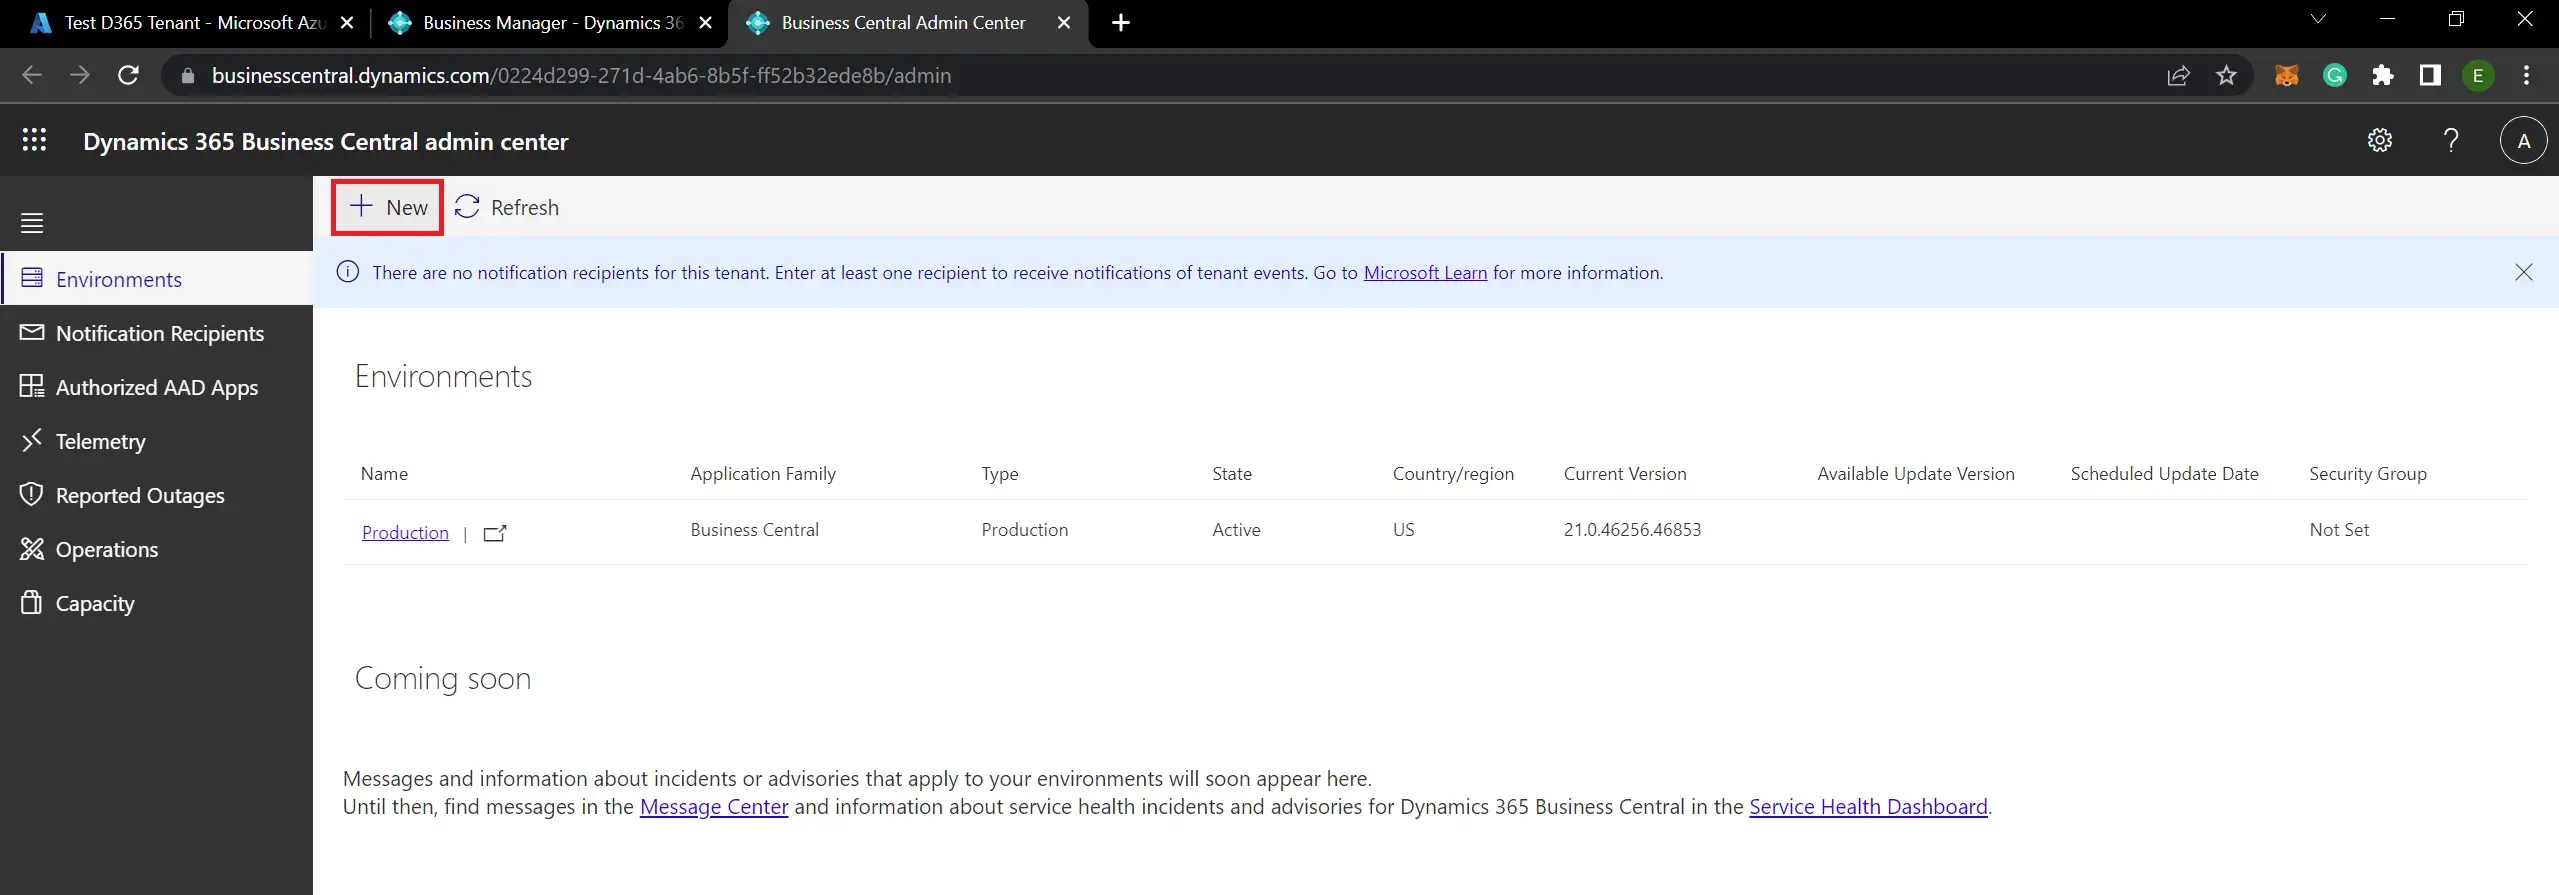Open the Extensions puzzle icon
This screenshot has width=2559, height=895.
point(2382,76)
